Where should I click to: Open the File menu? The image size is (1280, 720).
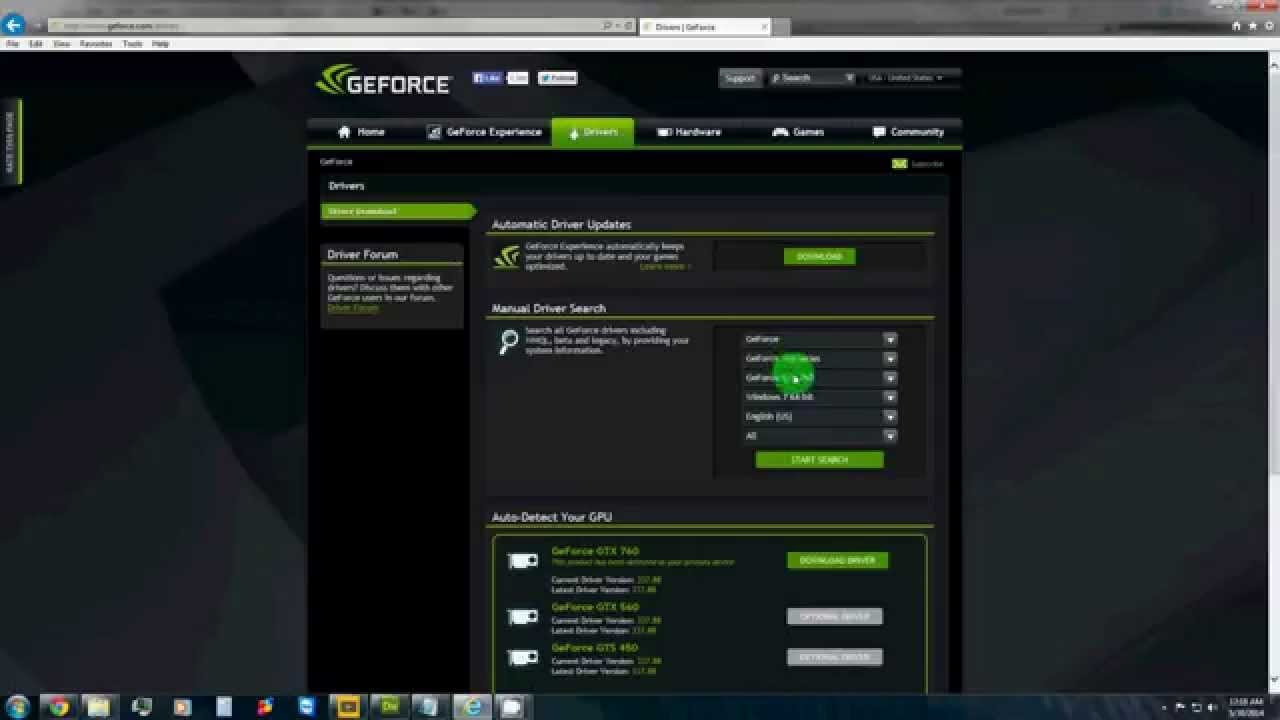(x=12, y=44)
